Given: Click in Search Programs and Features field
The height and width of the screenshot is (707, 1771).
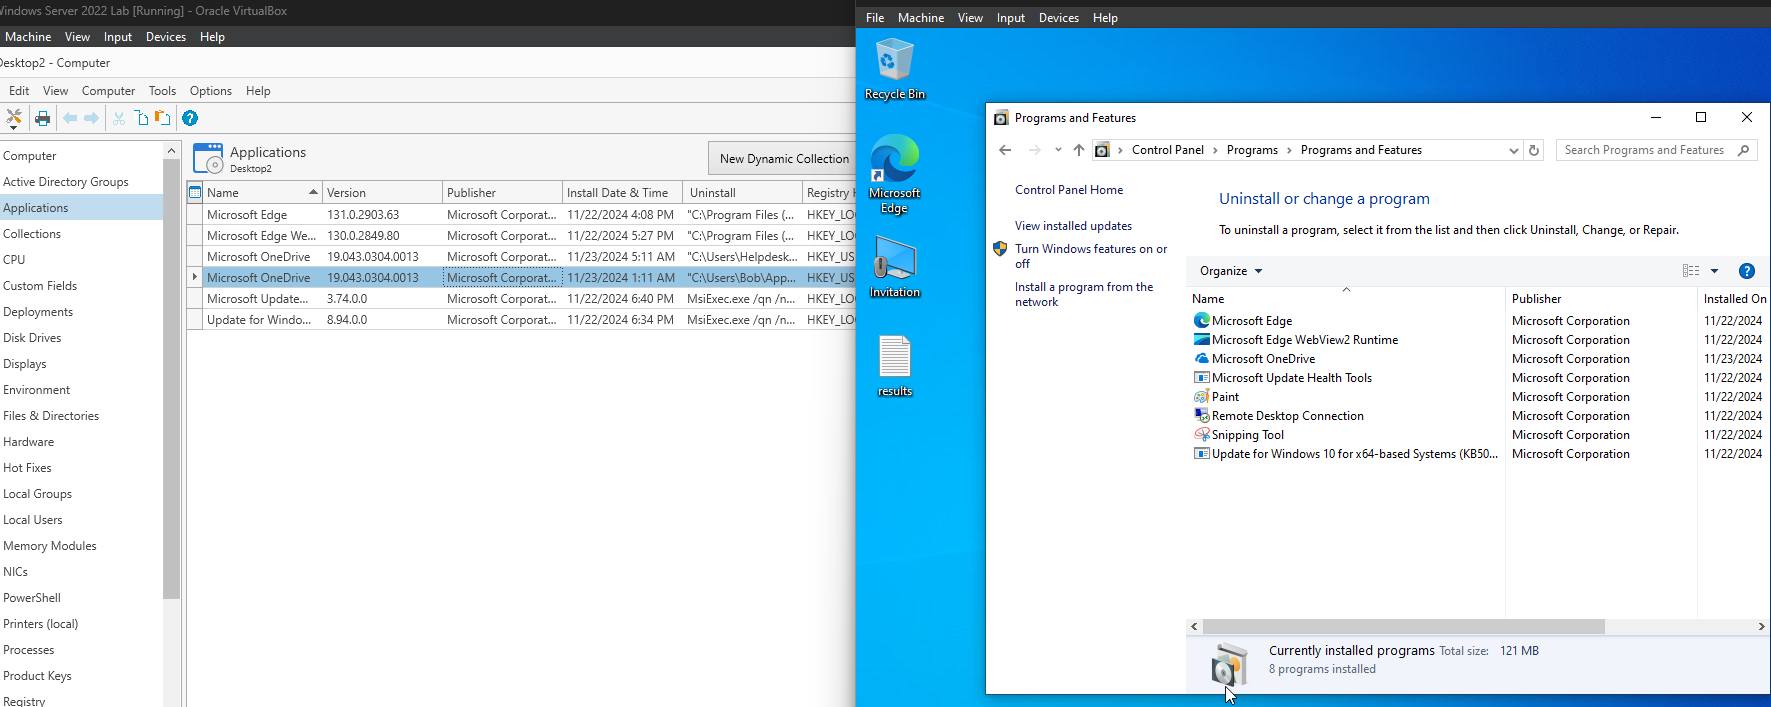Looking at the screenshot, I should (1644, 150).
